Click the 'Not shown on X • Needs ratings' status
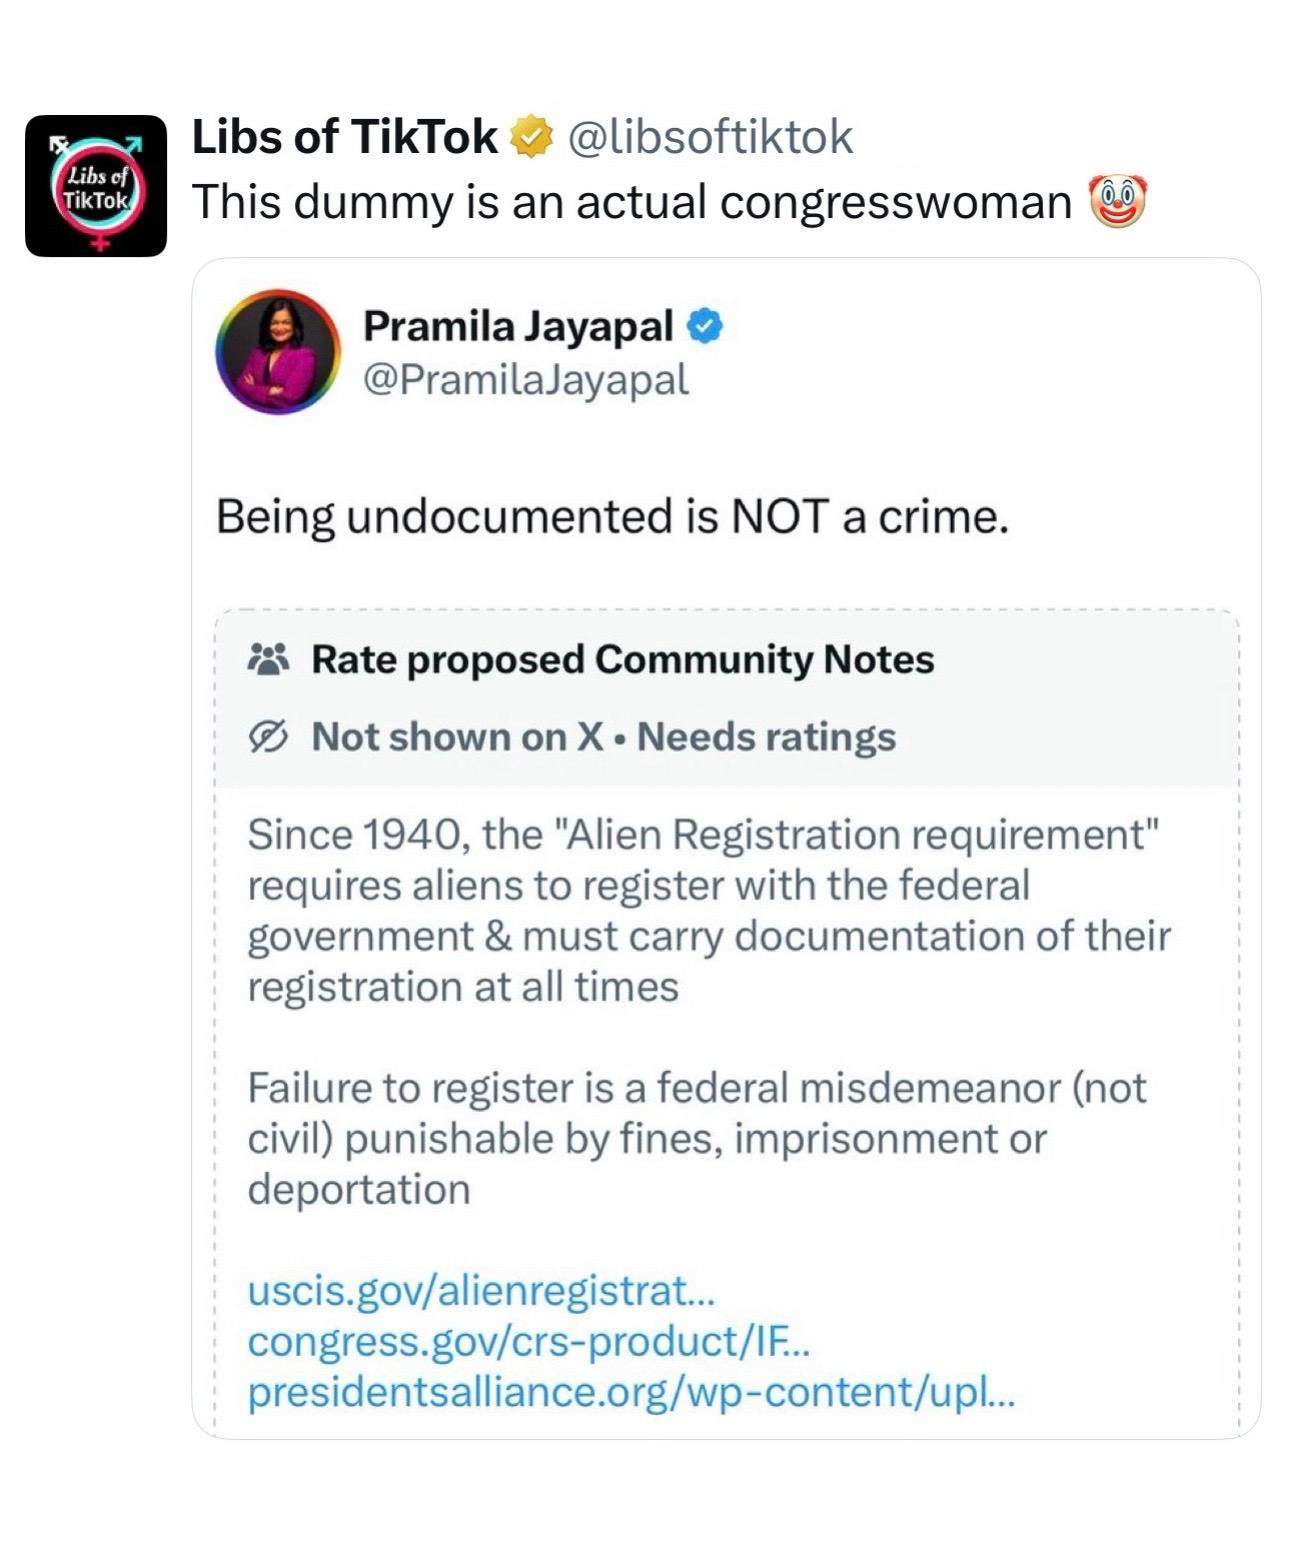The width and height of the screenshot is (1289, 1549). [x=603, y=737]
